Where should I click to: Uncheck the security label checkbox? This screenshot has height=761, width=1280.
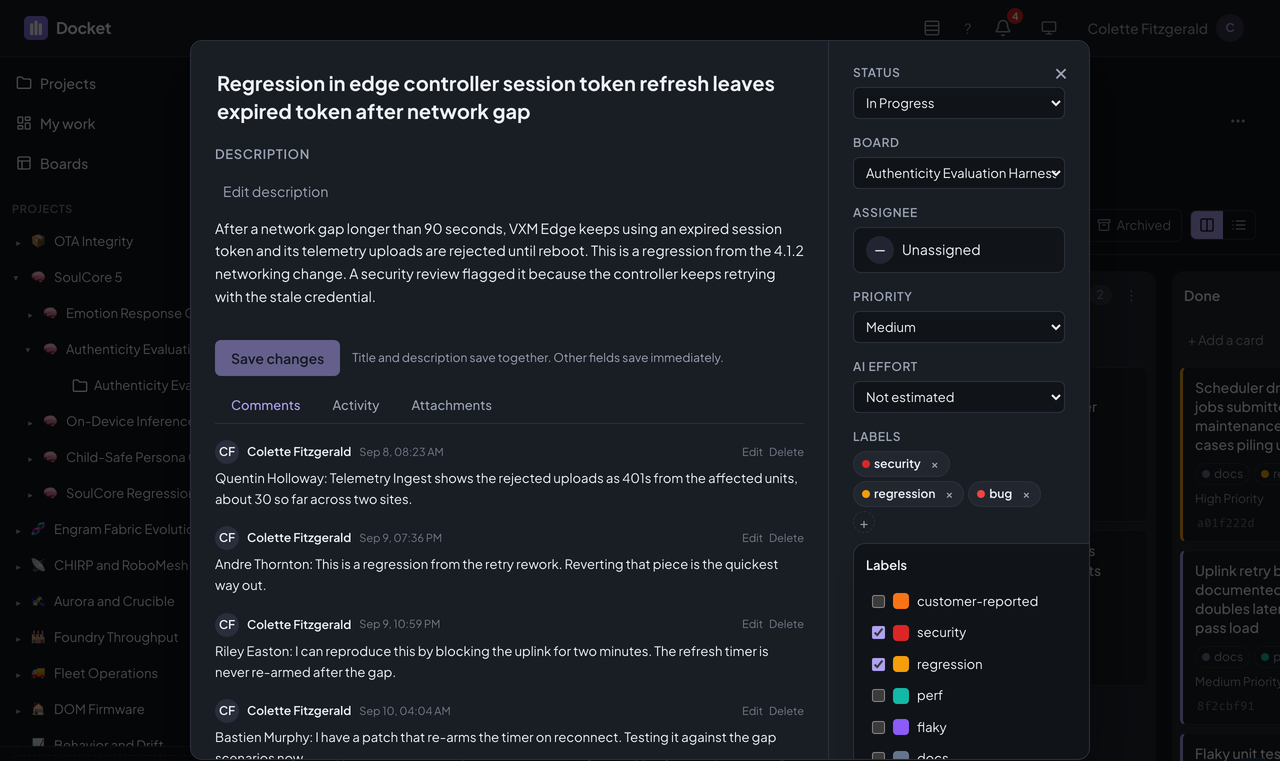[878, 632]
